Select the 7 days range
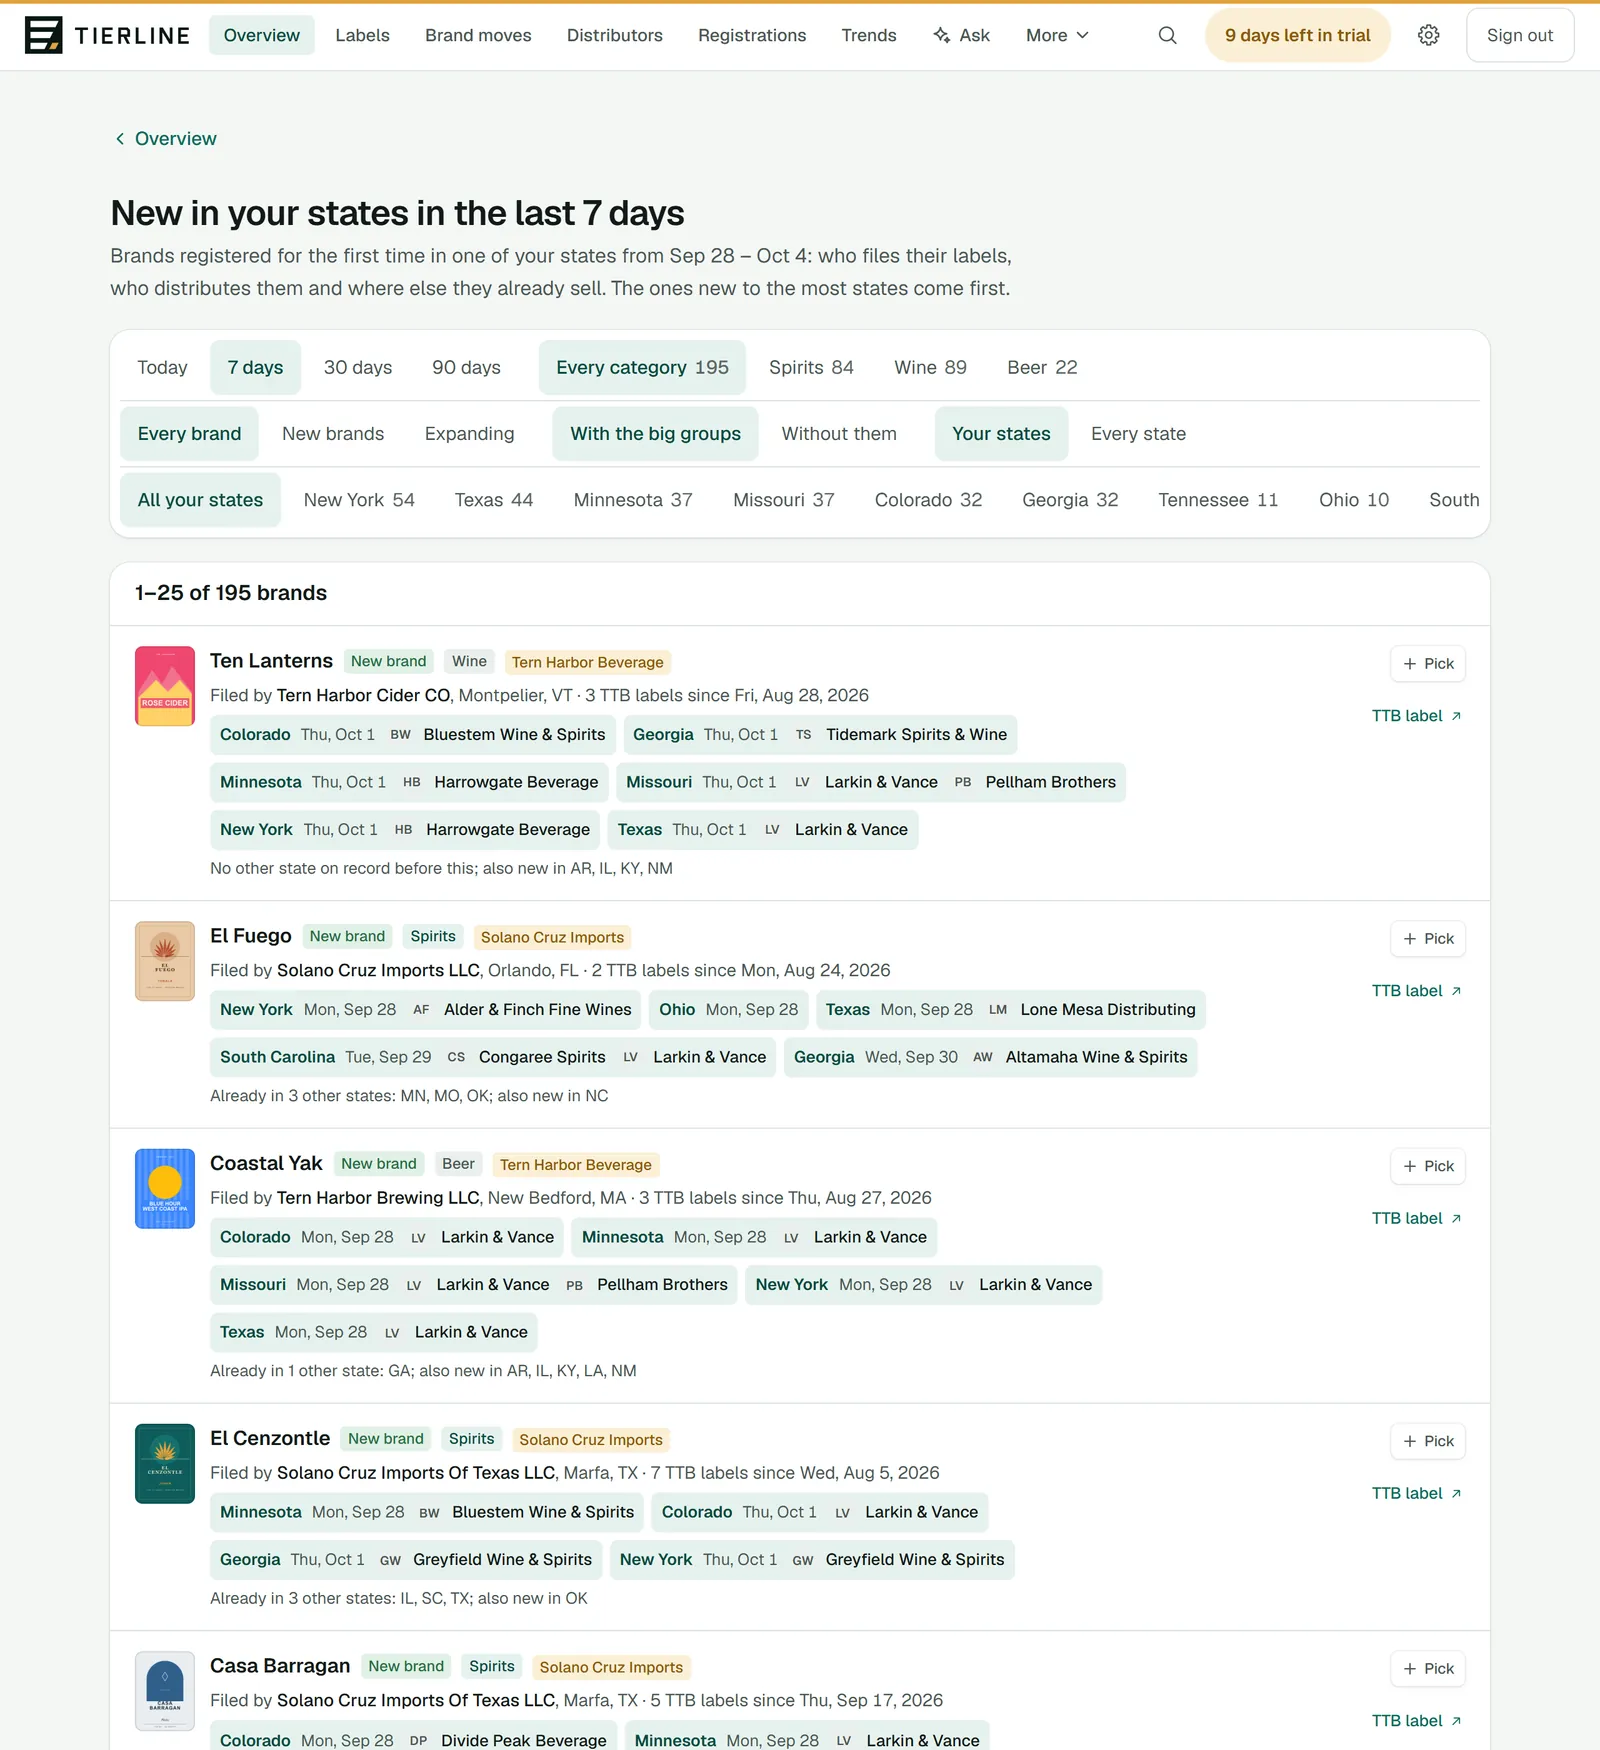 [255, 367]
